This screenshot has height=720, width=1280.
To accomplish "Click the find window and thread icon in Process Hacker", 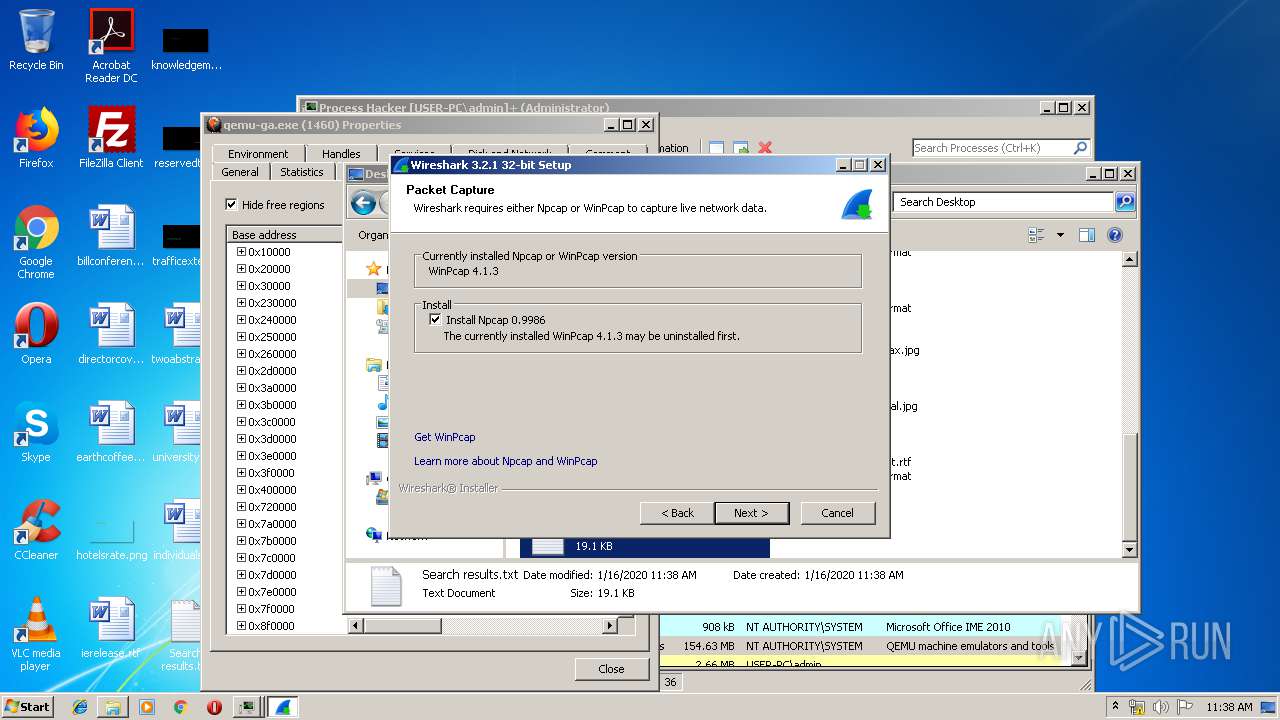I will click(741, 148).
